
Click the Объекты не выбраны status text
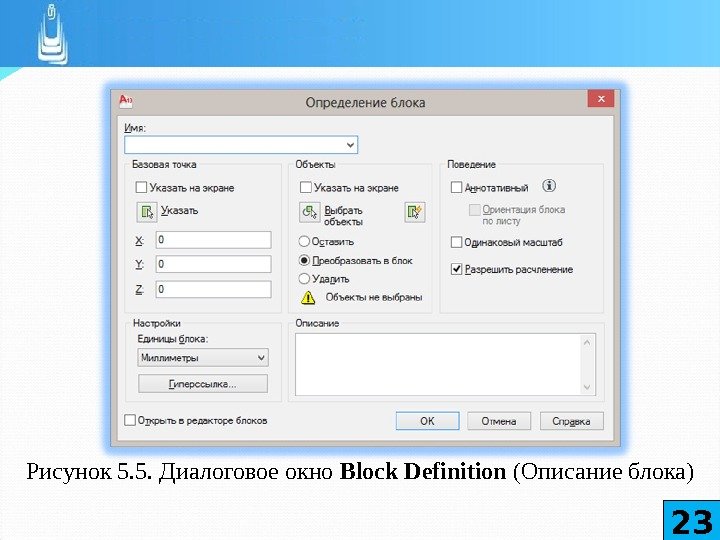click(374, 297)
